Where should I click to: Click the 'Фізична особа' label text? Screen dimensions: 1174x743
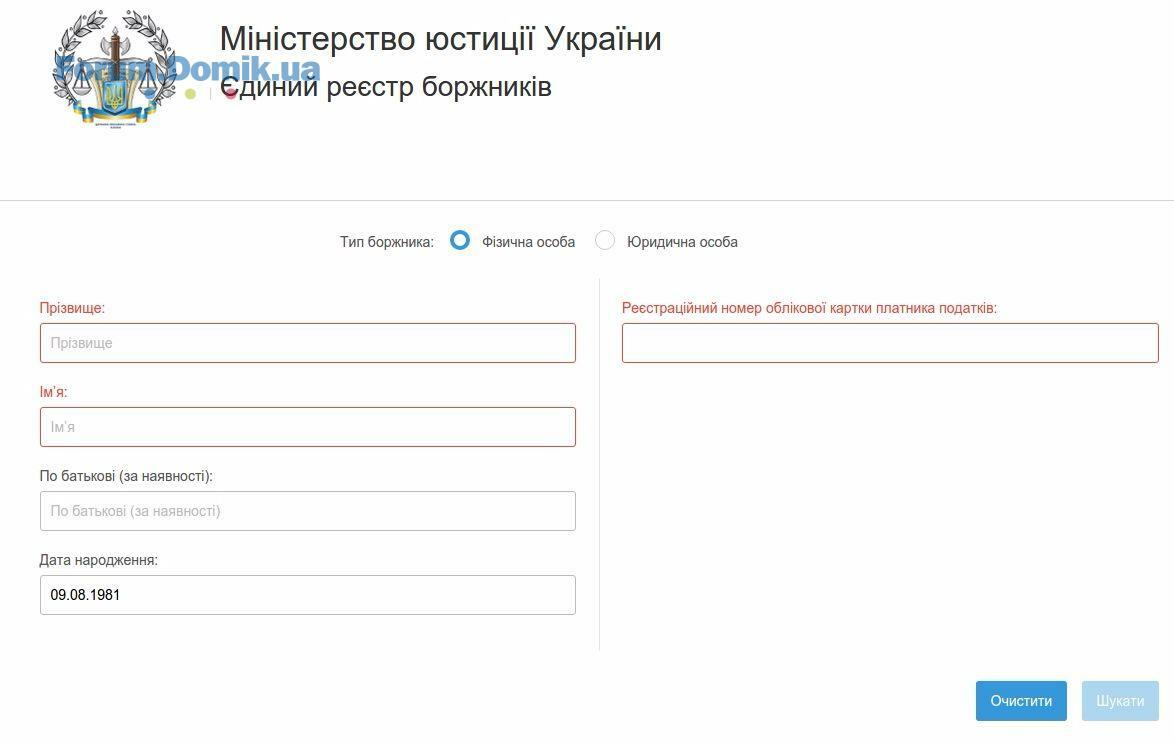tap(529, 242)
